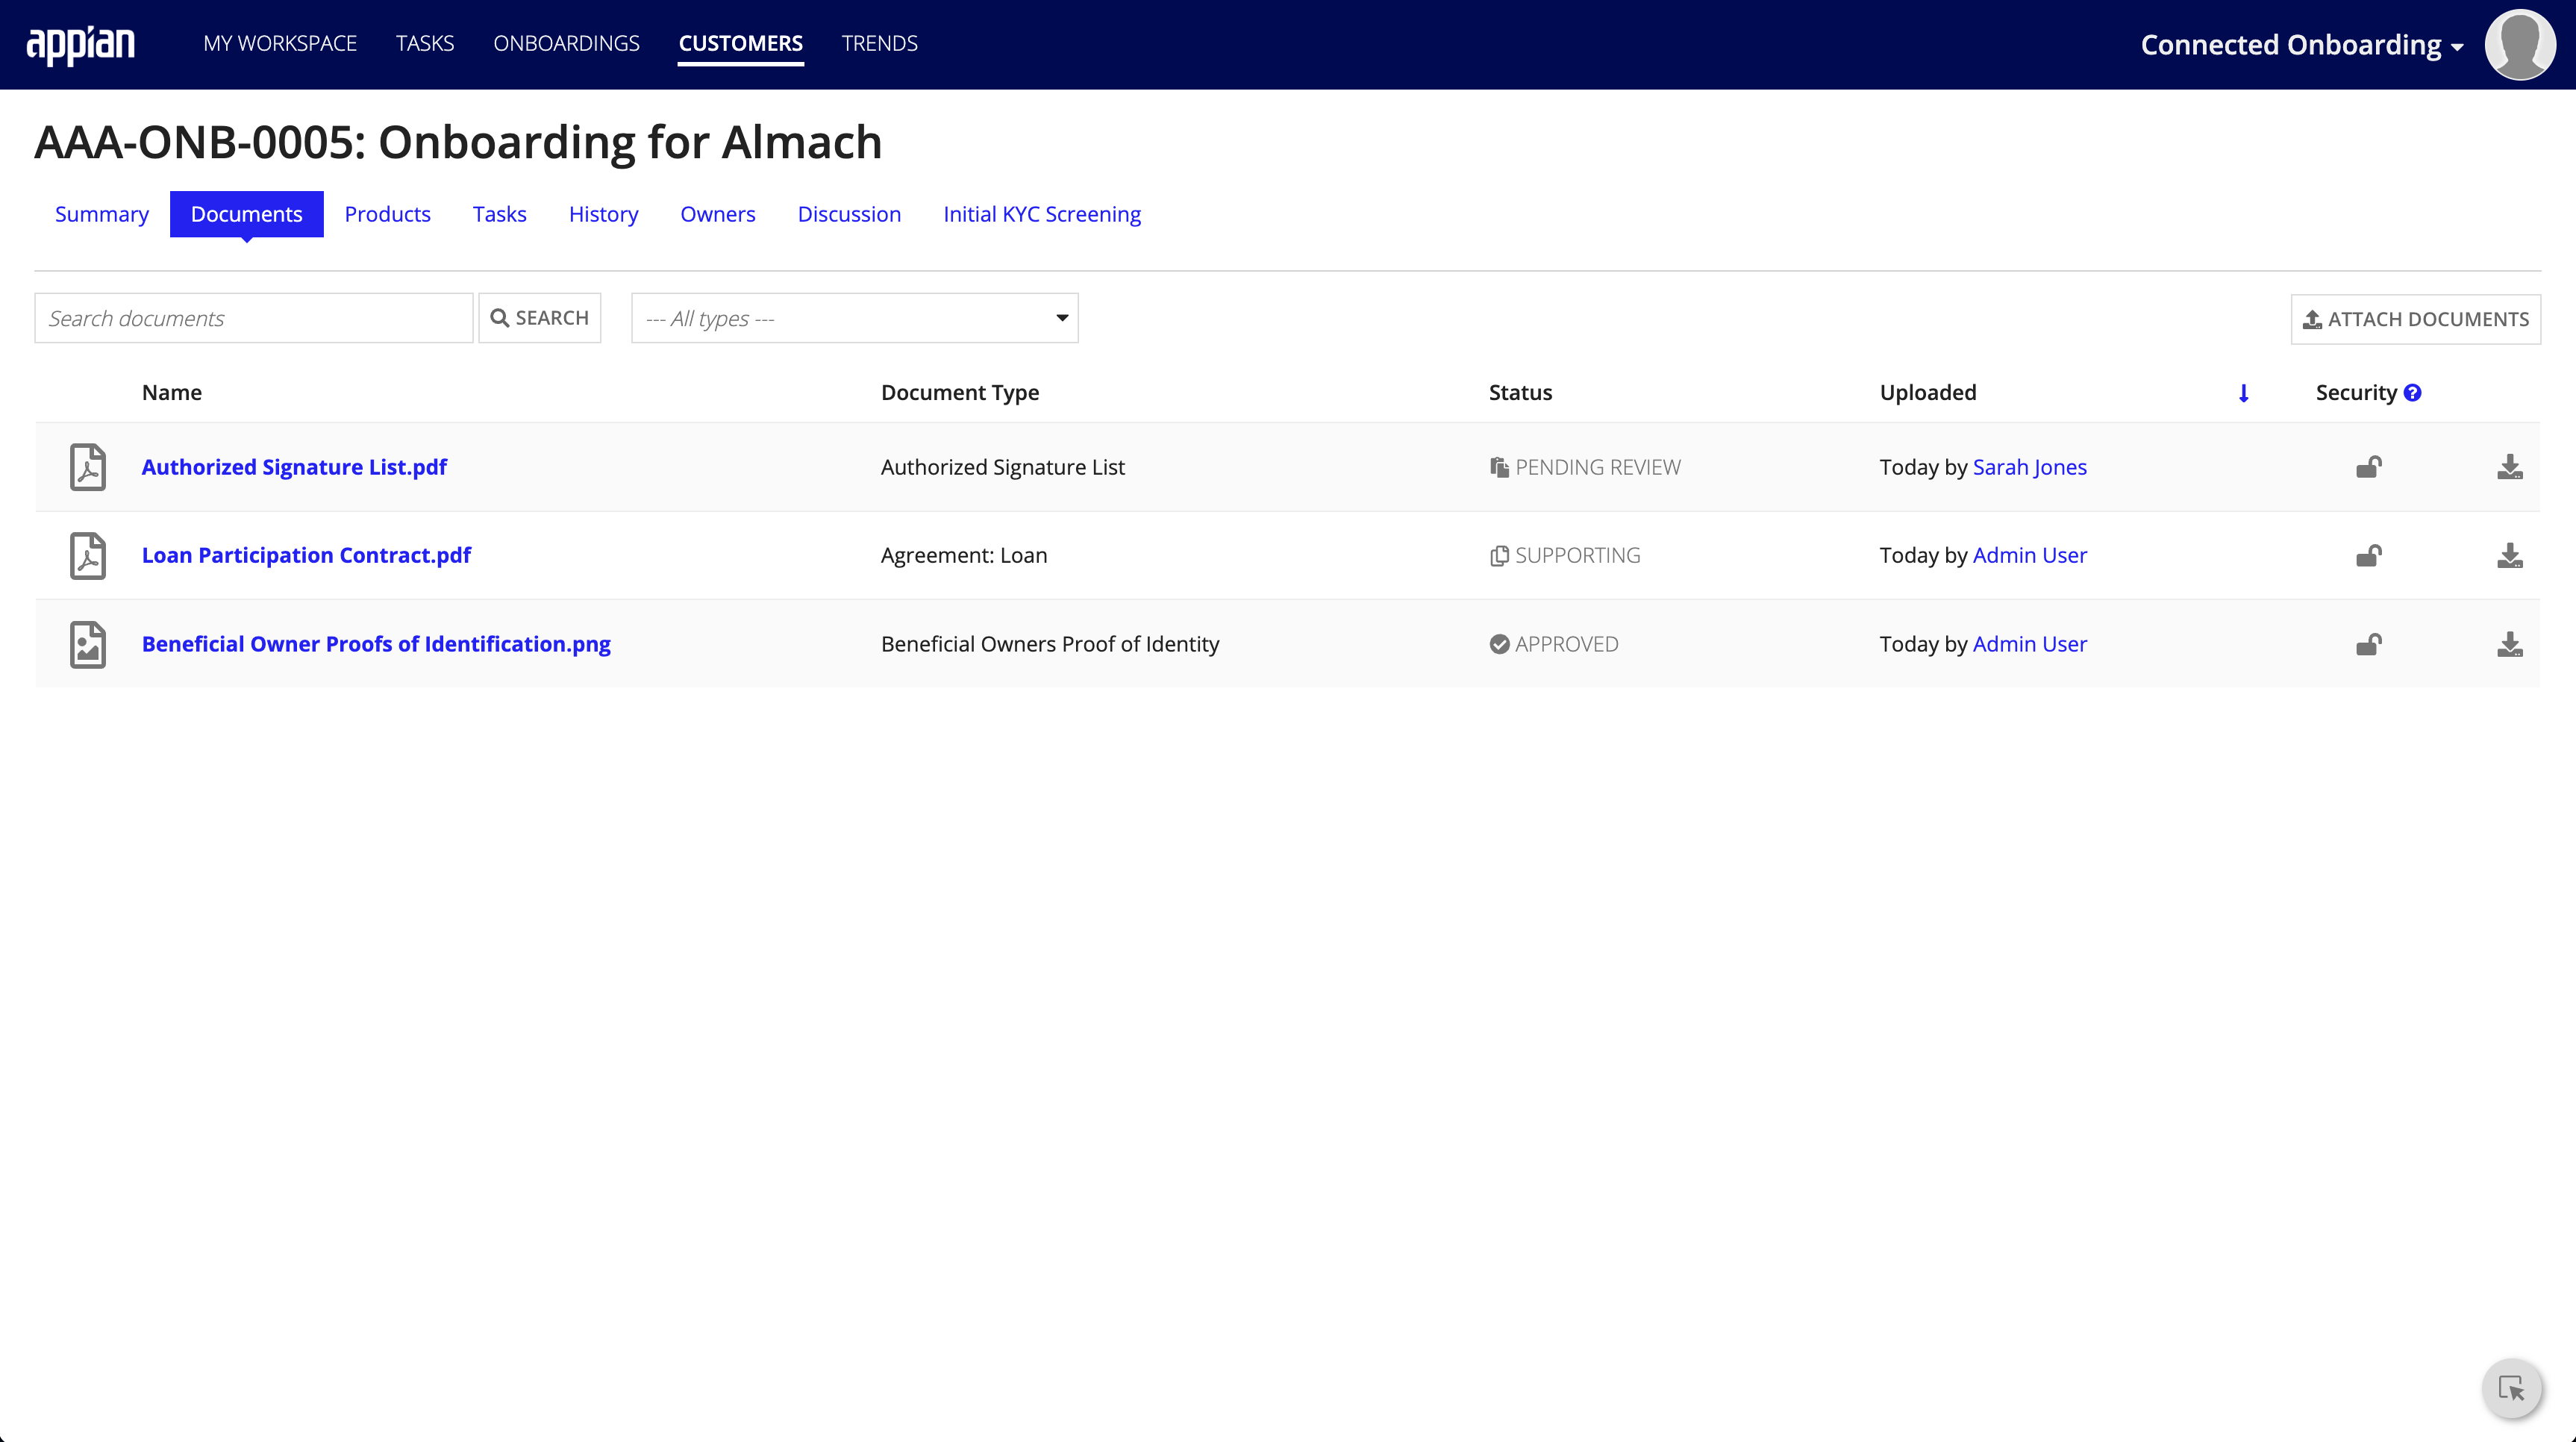Toggle security lock for Beneficial Owner Proofs file

pos(2369,644)
